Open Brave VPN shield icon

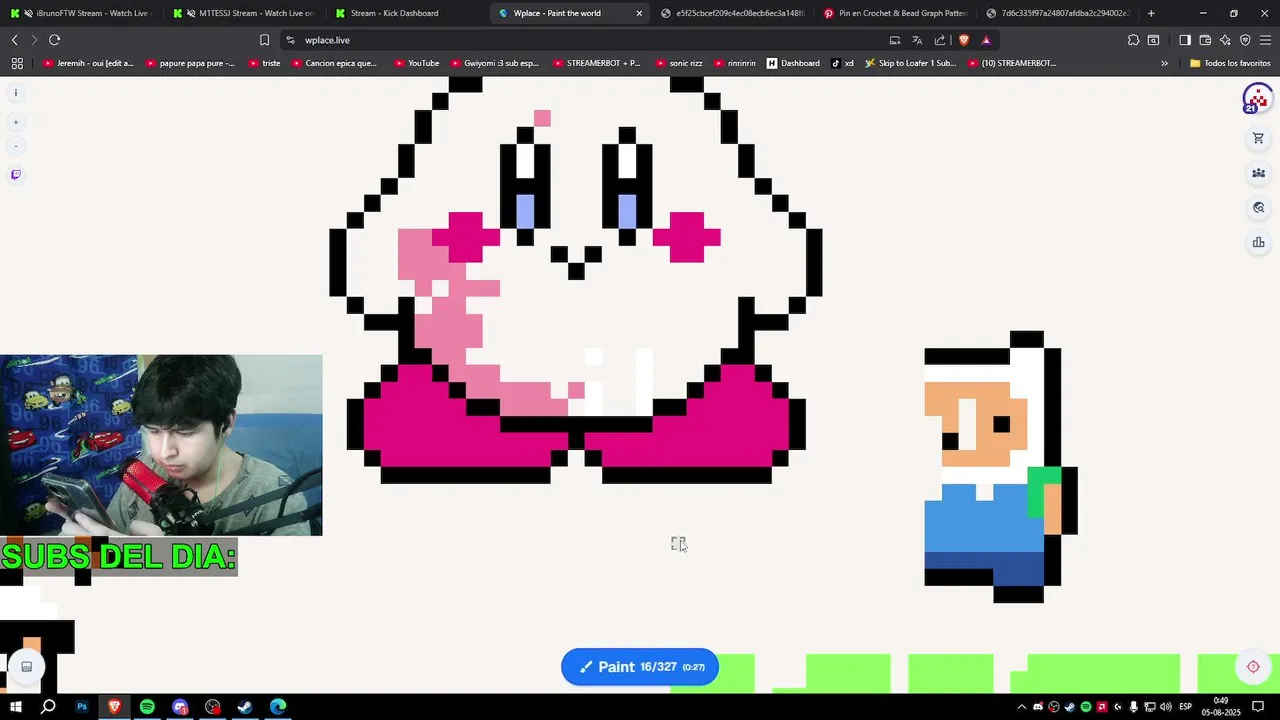point(1245,40)
